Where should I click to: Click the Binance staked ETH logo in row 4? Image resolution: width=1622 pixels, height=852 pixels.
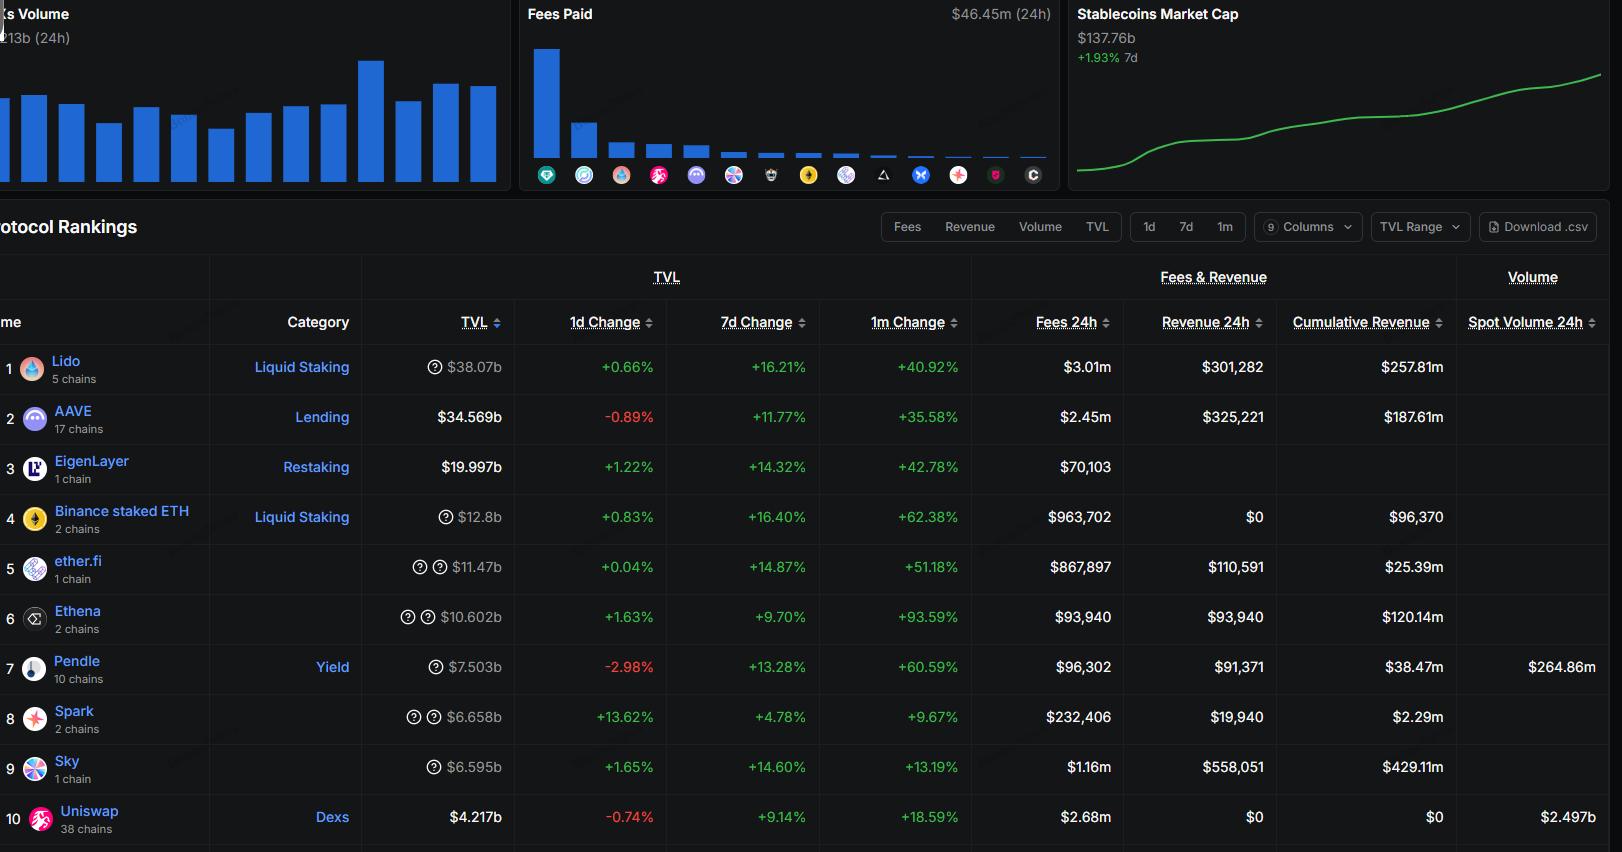[35, 519]
